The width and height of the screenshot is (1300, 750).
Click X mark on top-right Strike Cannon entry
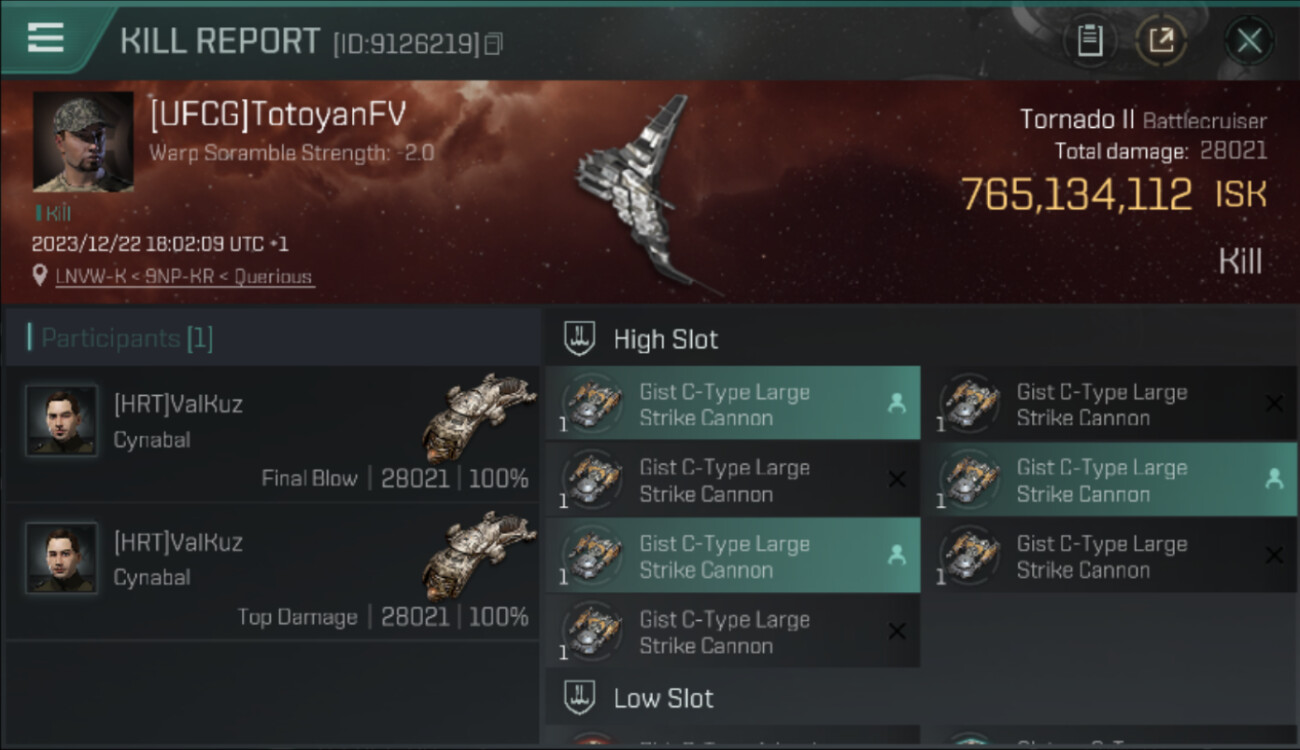(x=1274, y=404)
